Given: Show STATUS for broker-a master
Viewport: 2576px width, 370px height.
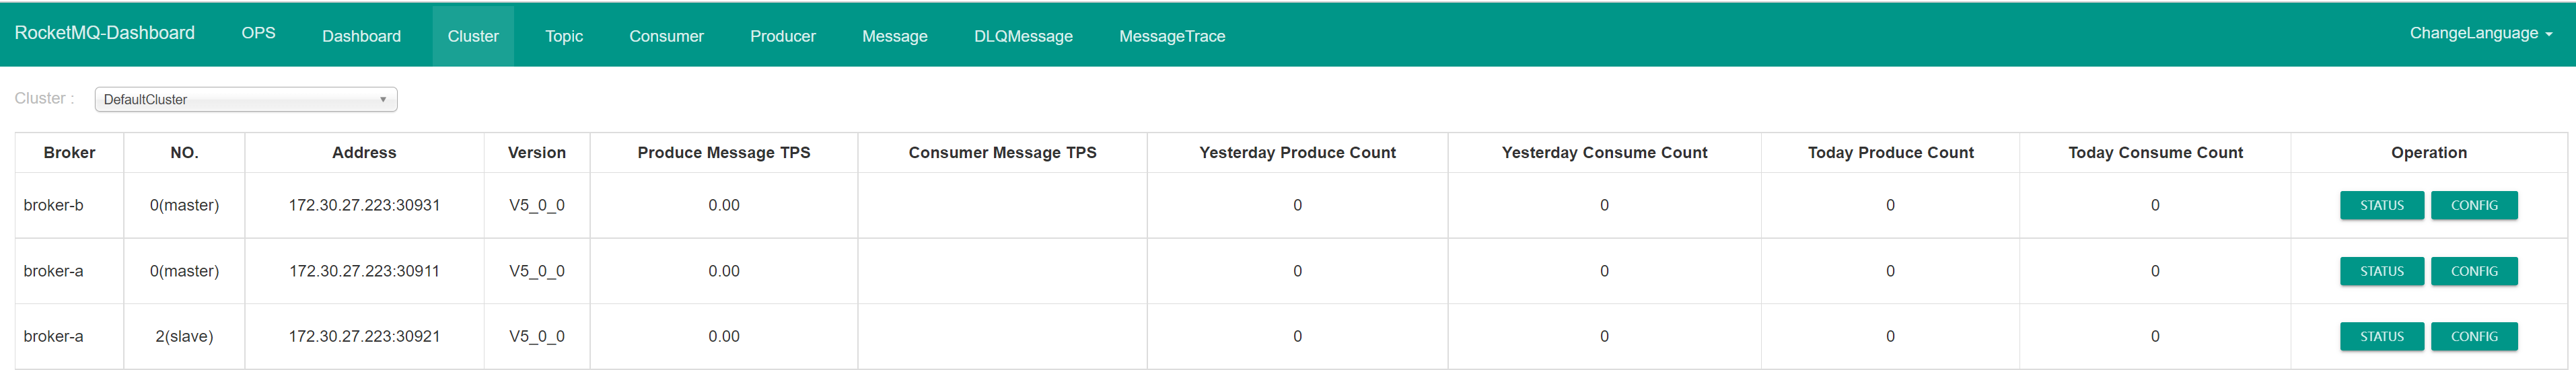Looking at the screenshot, I should pos(2381,271).
